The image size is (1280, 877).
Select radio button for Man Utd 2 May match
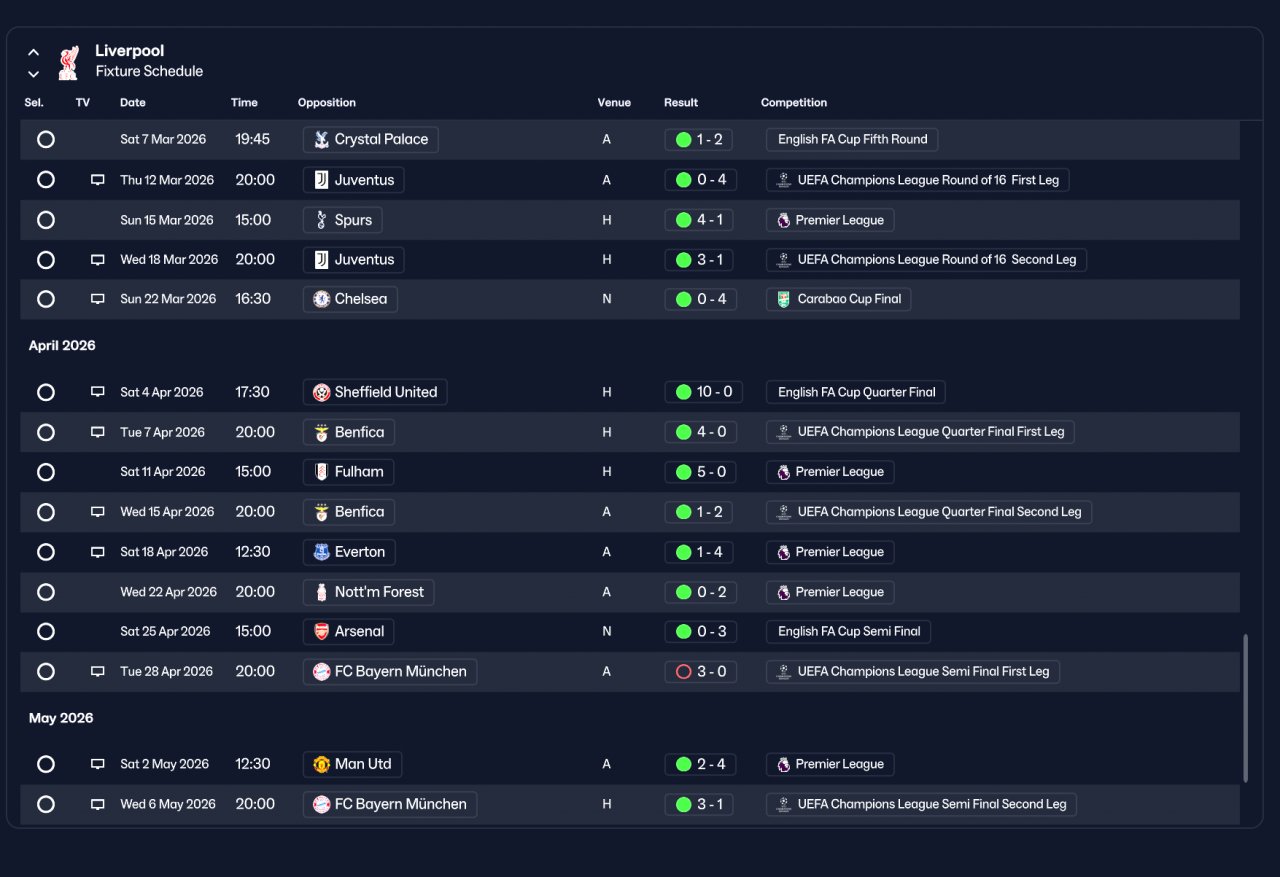[x=46, y=764]
